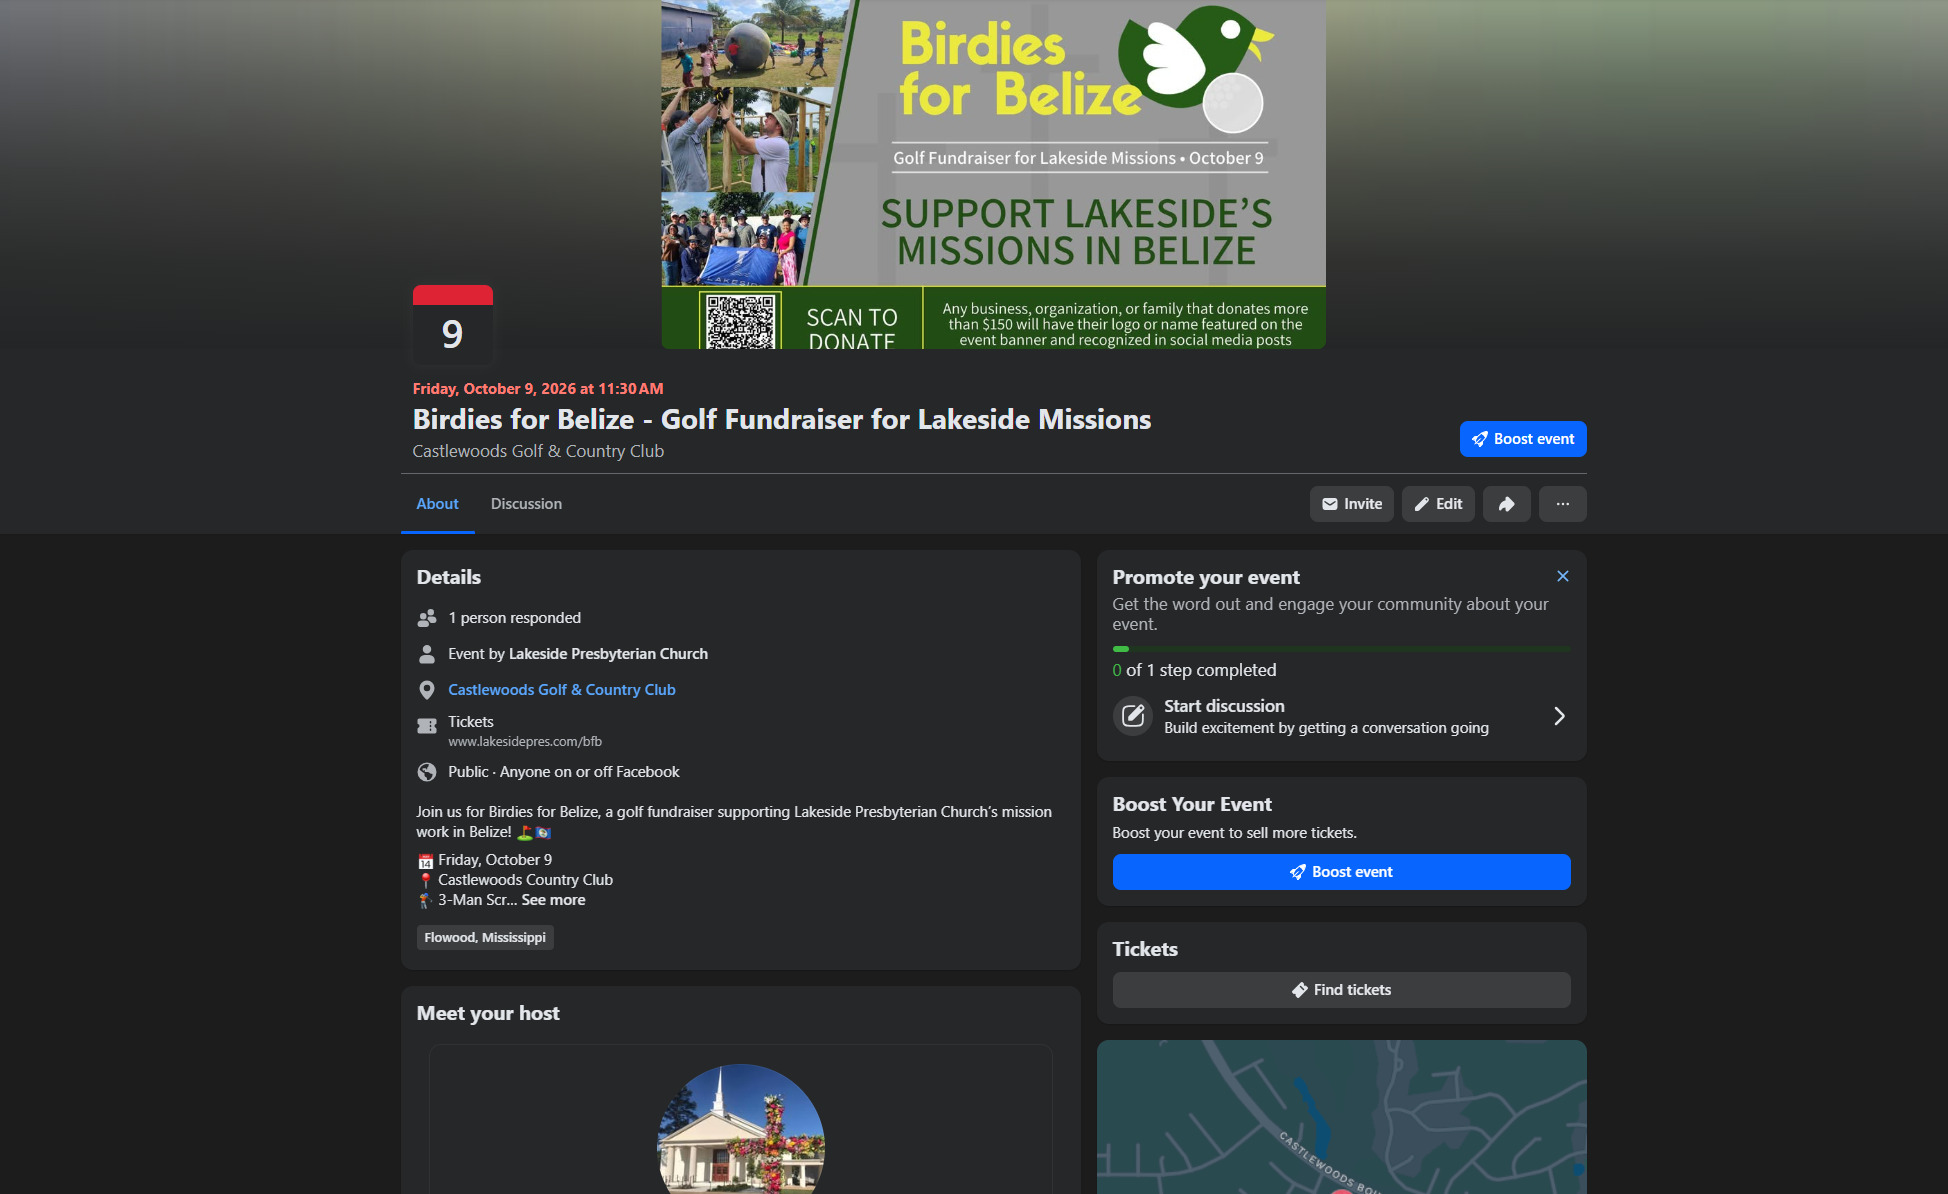Click the ticket icon beside Tickets
1948x1194 pixels.
click(x=427, y=726)
